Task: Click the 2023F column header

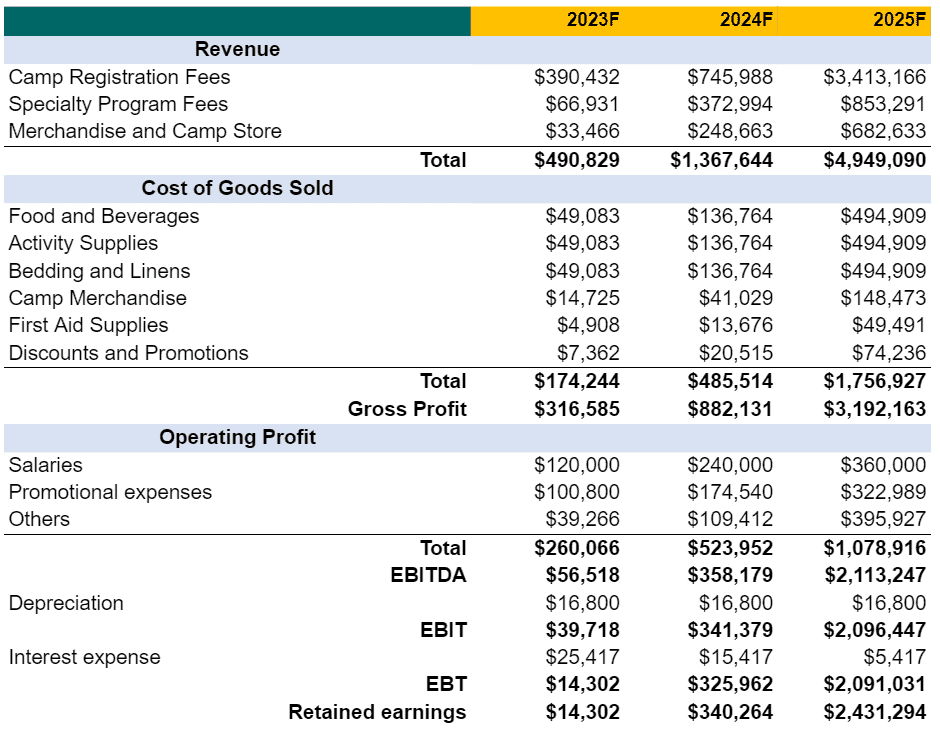Action: pyautogui.click(x=592, y=20)
